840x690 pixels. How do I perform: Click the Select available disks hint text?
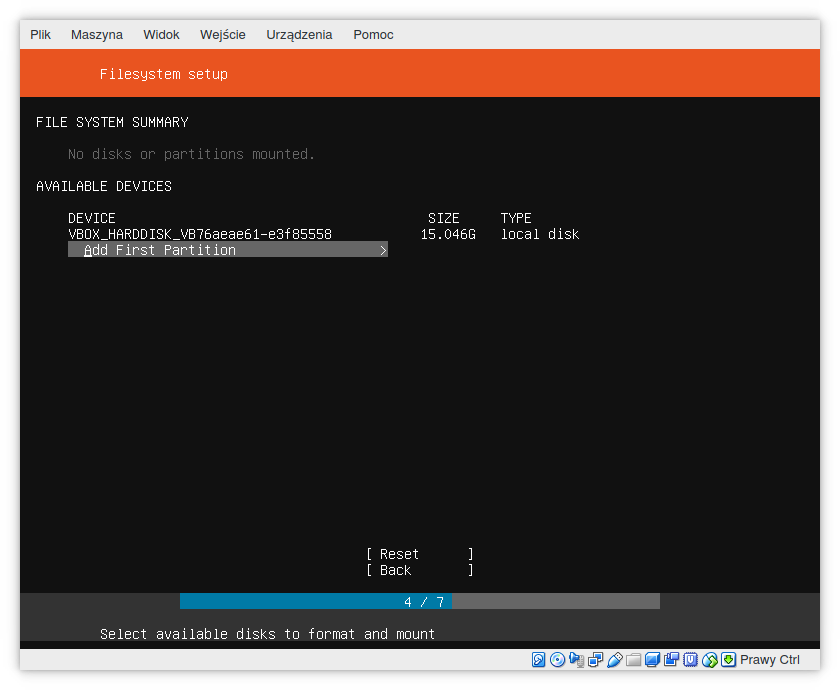point(267,634)
